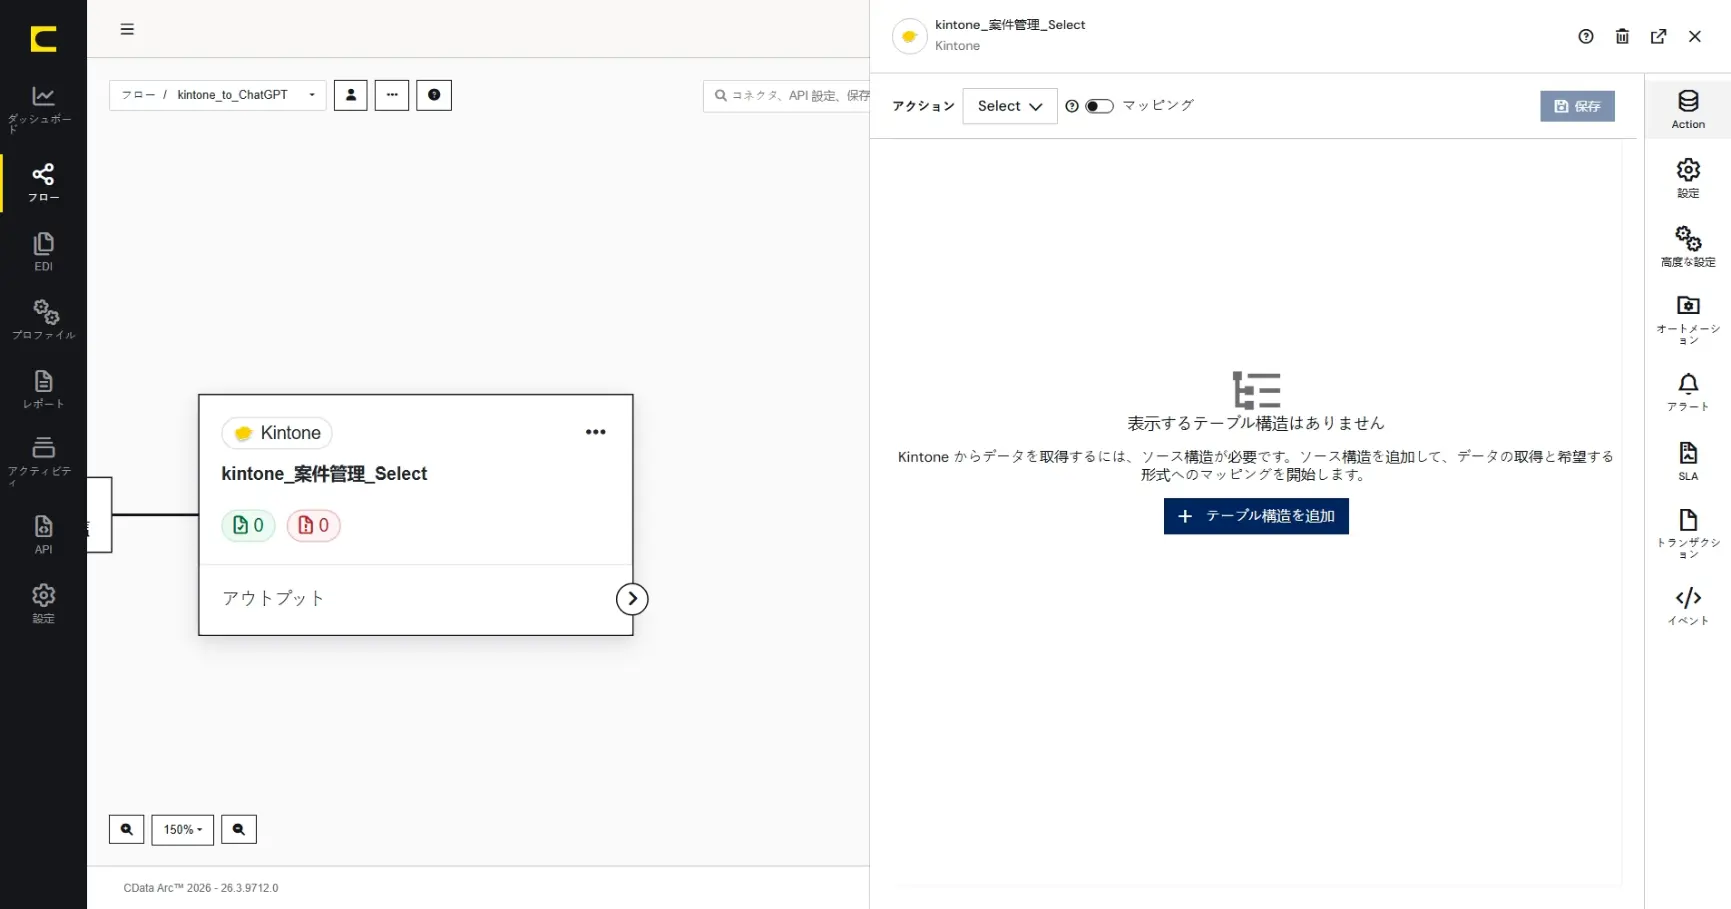1731x909 pixels.
Task: Open the Flow section in sidebar
Action: coord(43,183)
